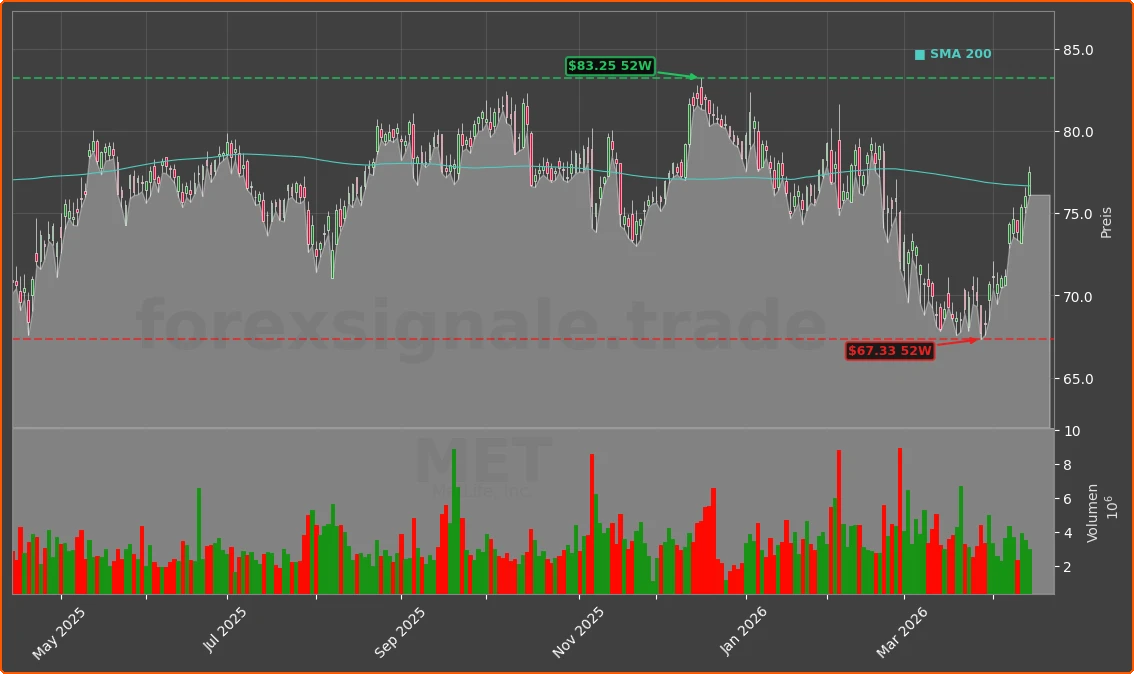Viewport: 1134px width, 674px height.
Task: Open the Nov 2025 date axis label
Action: coord(577,628)
